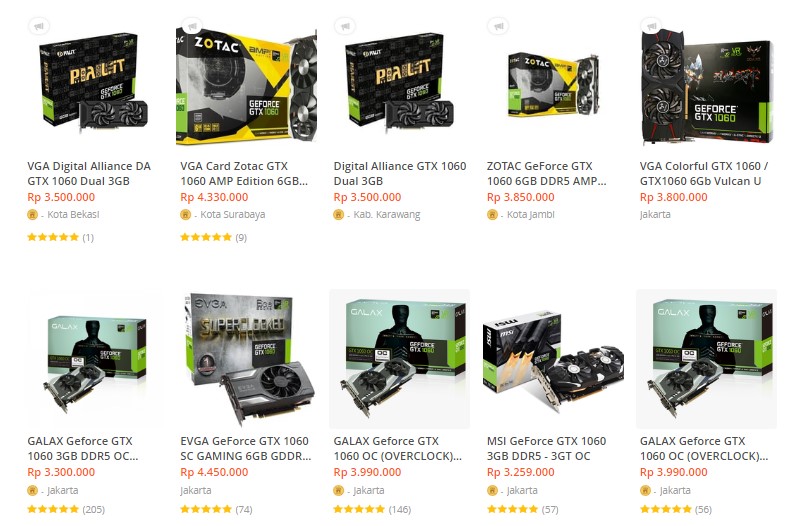Click the star rating with 146 reviews

coord(359,509)
